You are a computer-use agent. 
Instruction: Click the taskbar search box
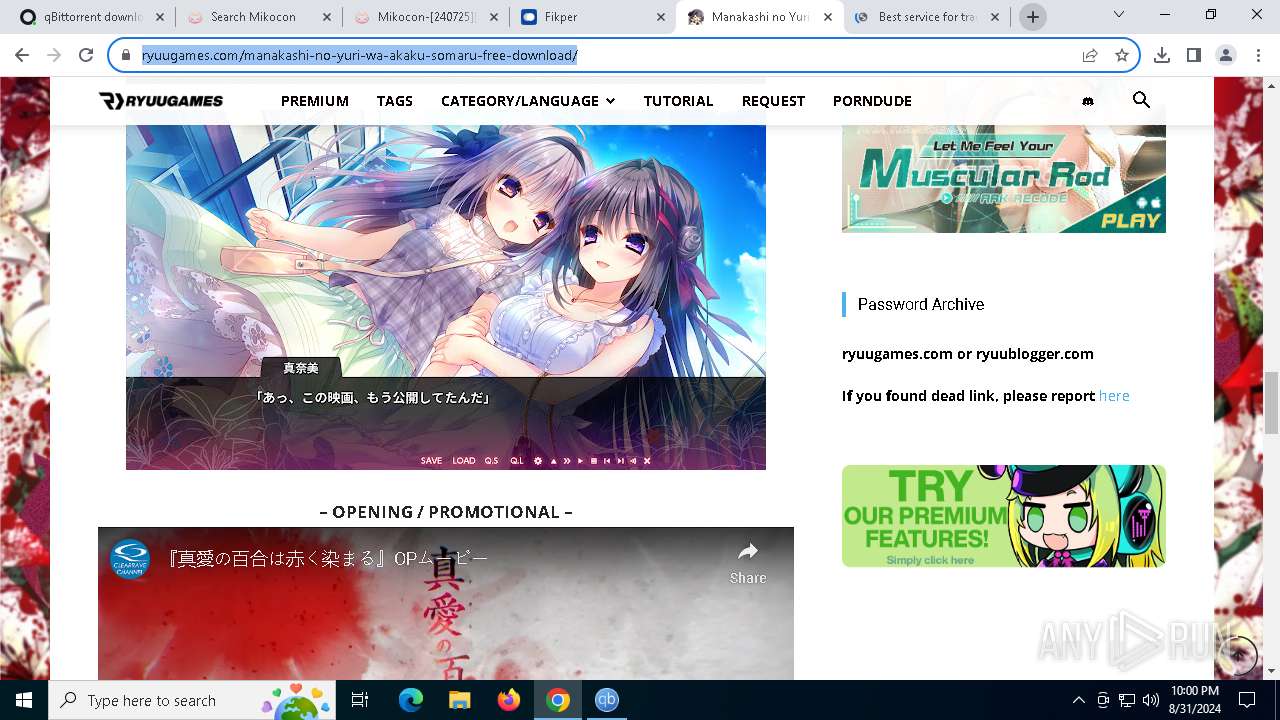[192, 700]
